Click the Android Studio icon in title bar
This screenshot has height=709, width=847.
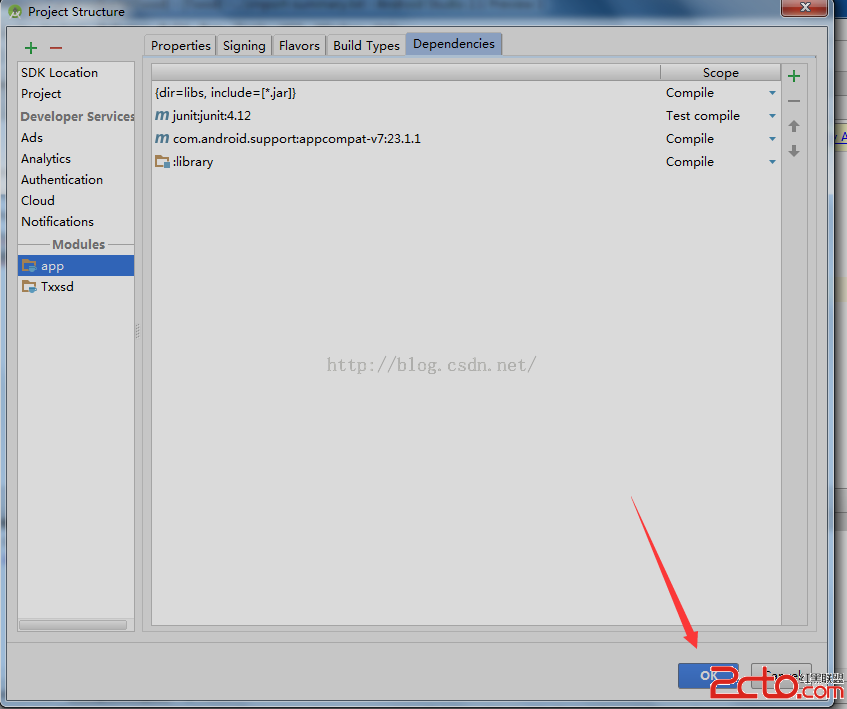(x=15, y=11)
